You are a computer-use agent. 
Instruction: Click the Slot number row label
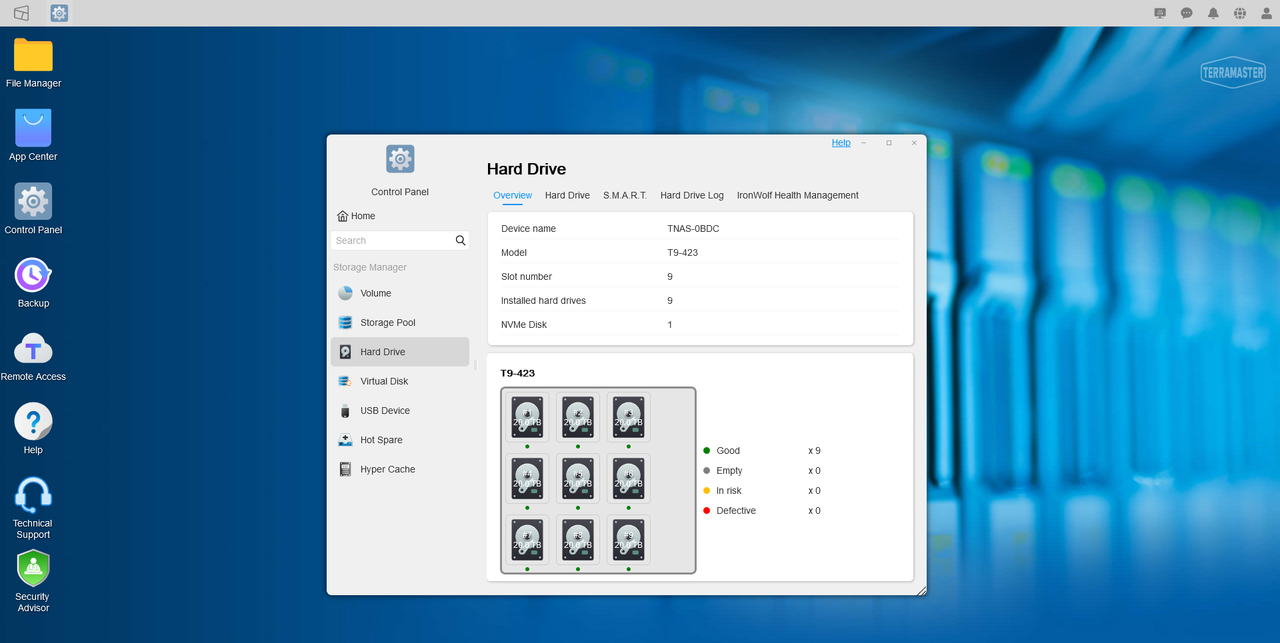click(x=526, y=277)
